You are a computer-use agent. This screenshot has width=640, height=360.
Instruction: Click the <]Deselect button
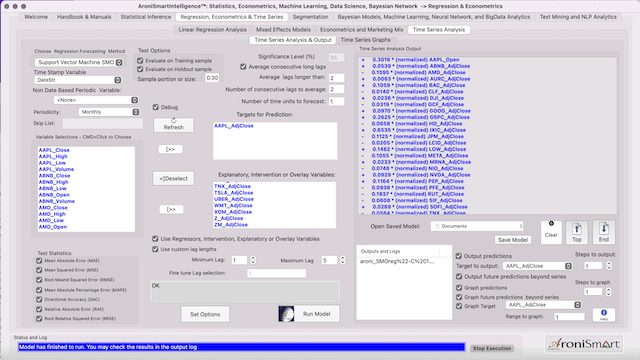[173, 178]
